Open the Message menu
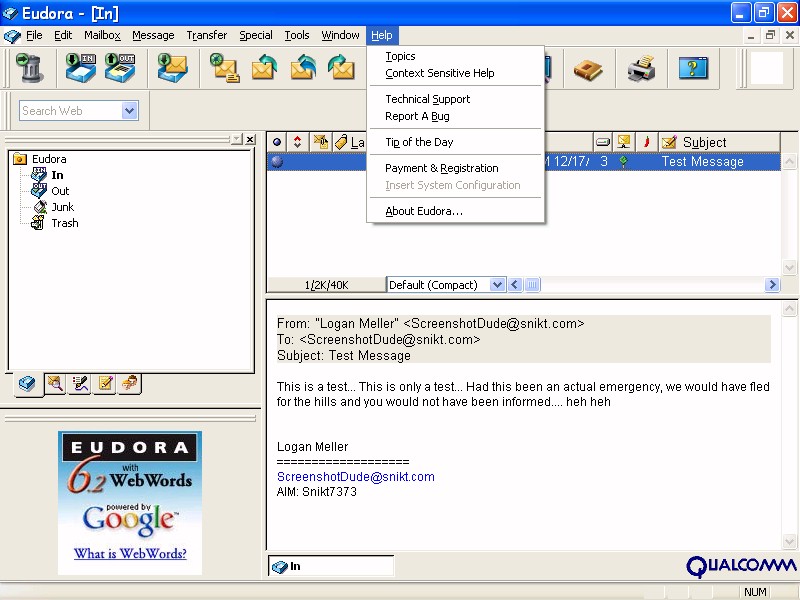 pyautogui.click(x=153, y=35)
